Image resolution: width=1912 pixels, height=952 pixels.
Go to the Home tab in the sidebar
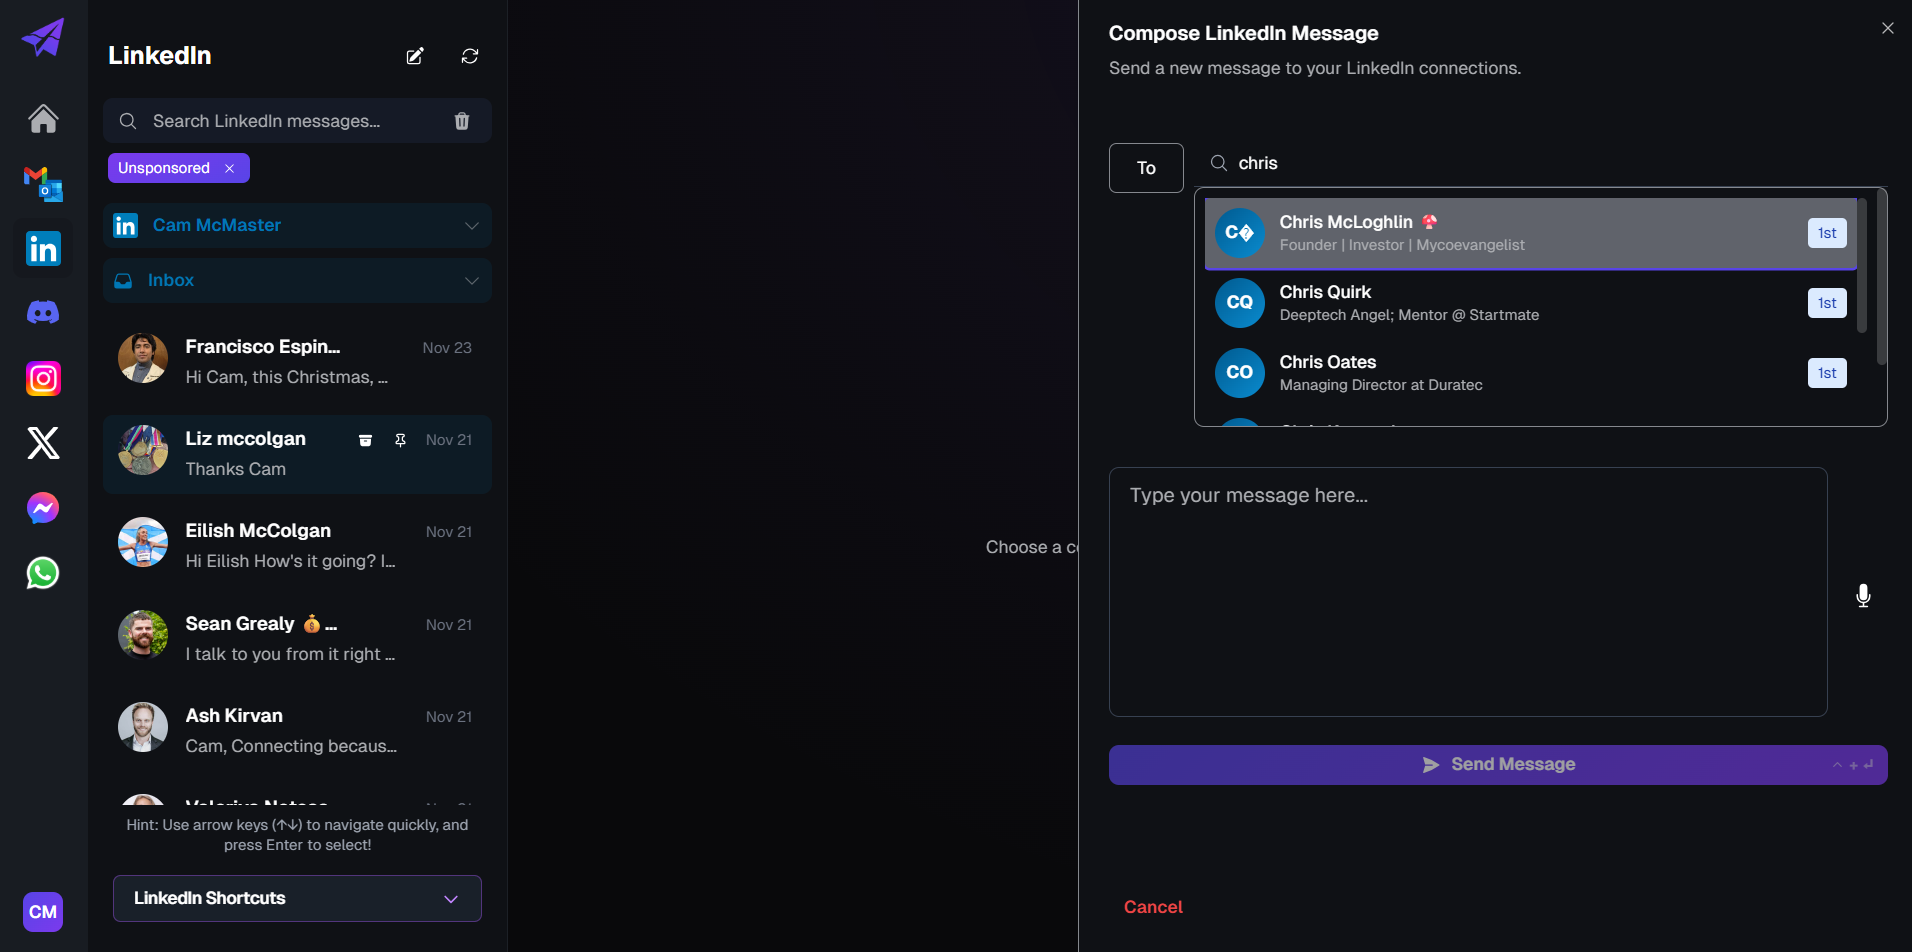(43, 119)
